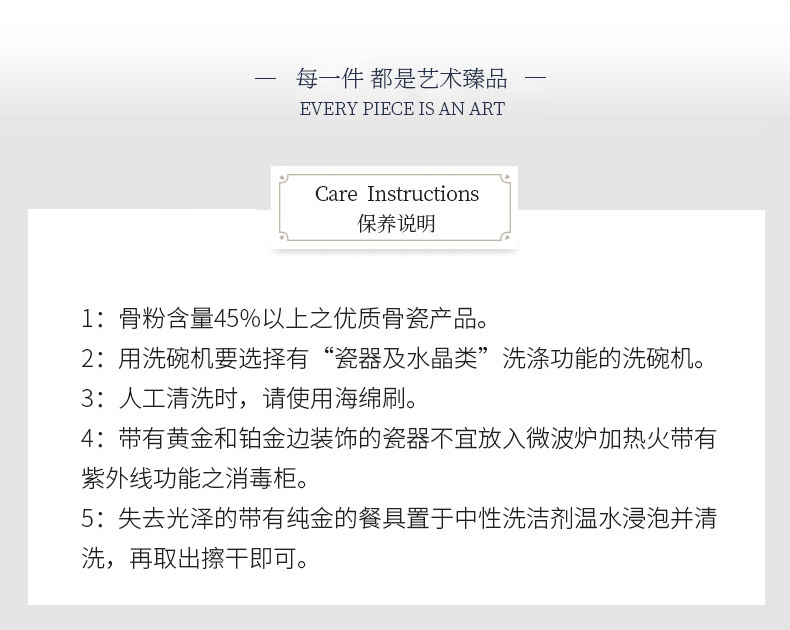Click the first line of instruction 4 about 微波炉
This screenshot has width=790, height=630.
399,438
